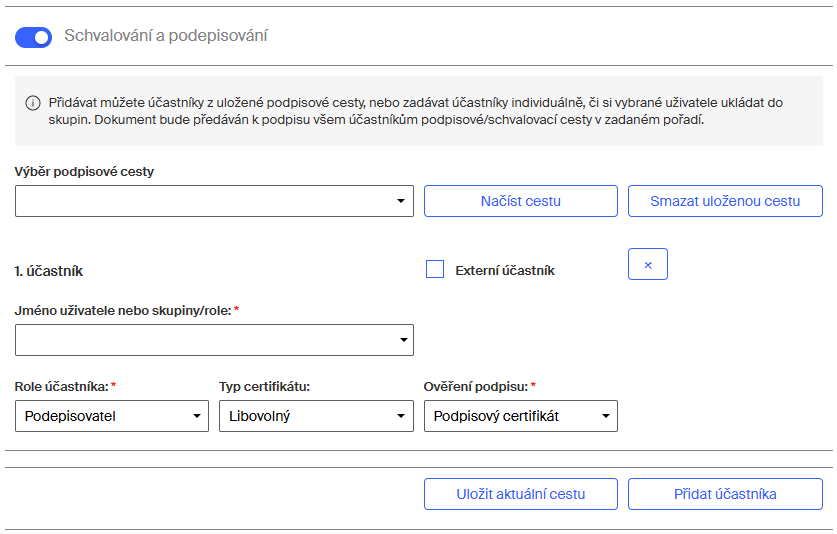Click the Načíst cestu button
The height and width of the screenshot is (534, 837).
coord(520,201)
